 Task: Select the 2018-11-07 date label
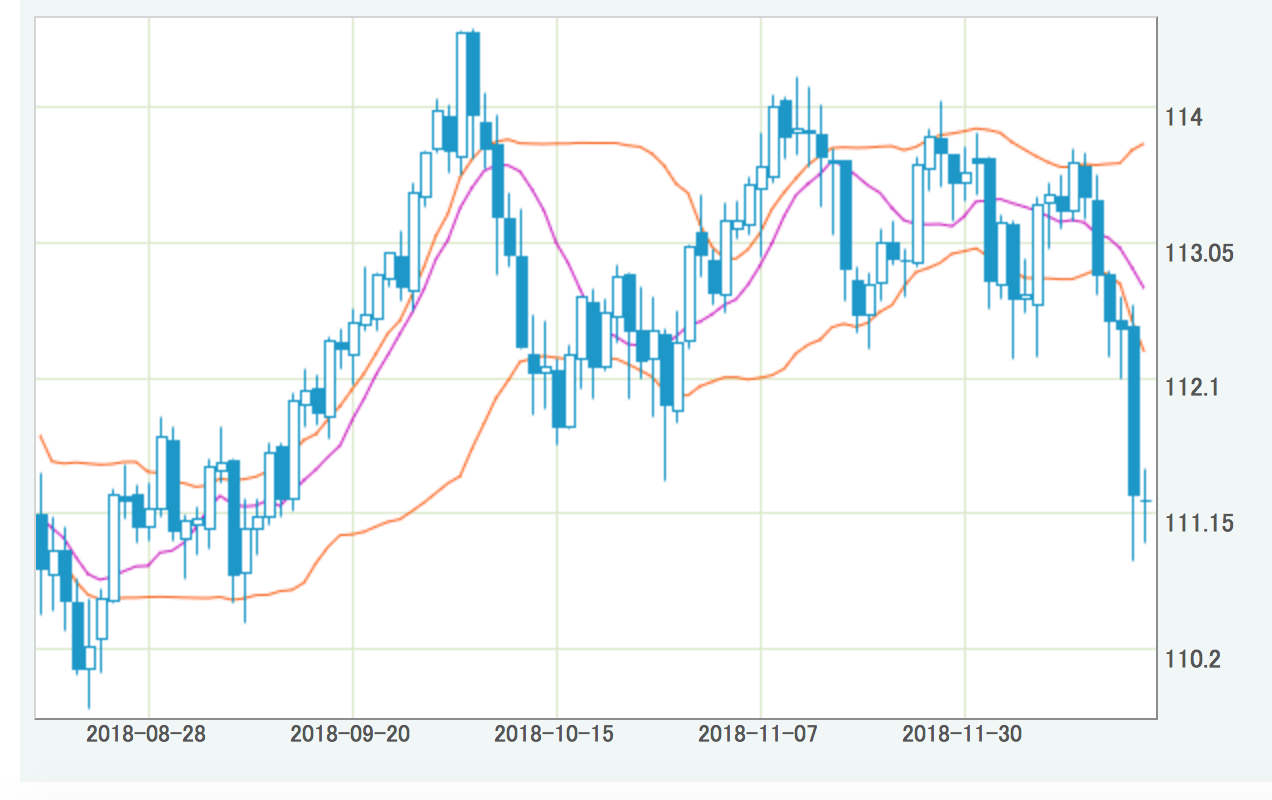(758, 734)
